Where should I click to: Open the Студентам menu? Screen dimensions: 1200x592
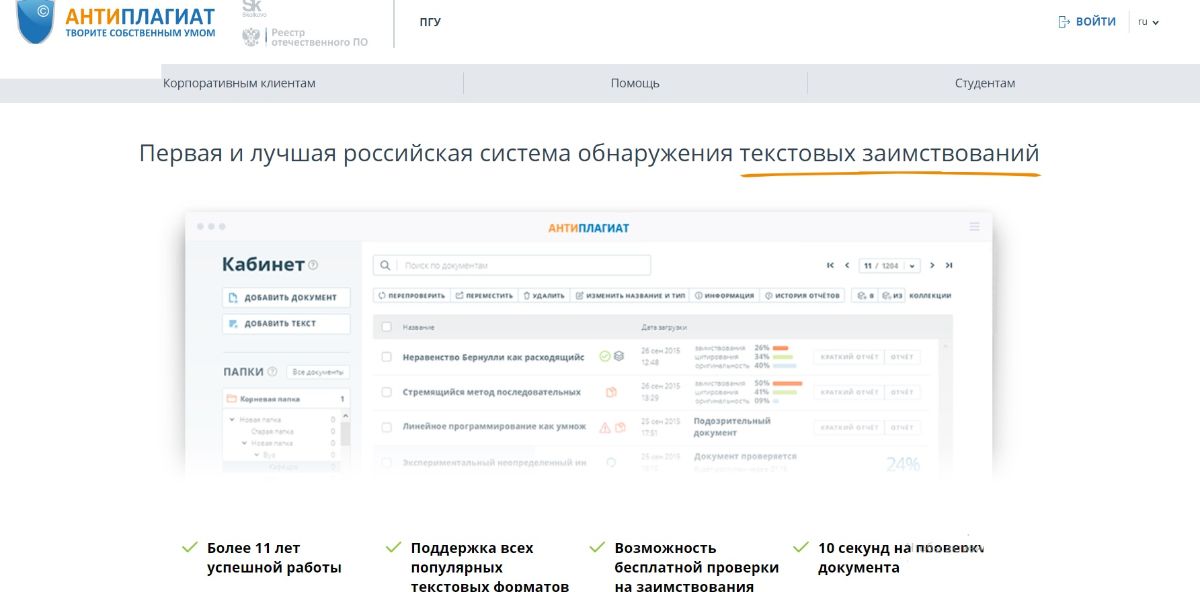point(985,83)
